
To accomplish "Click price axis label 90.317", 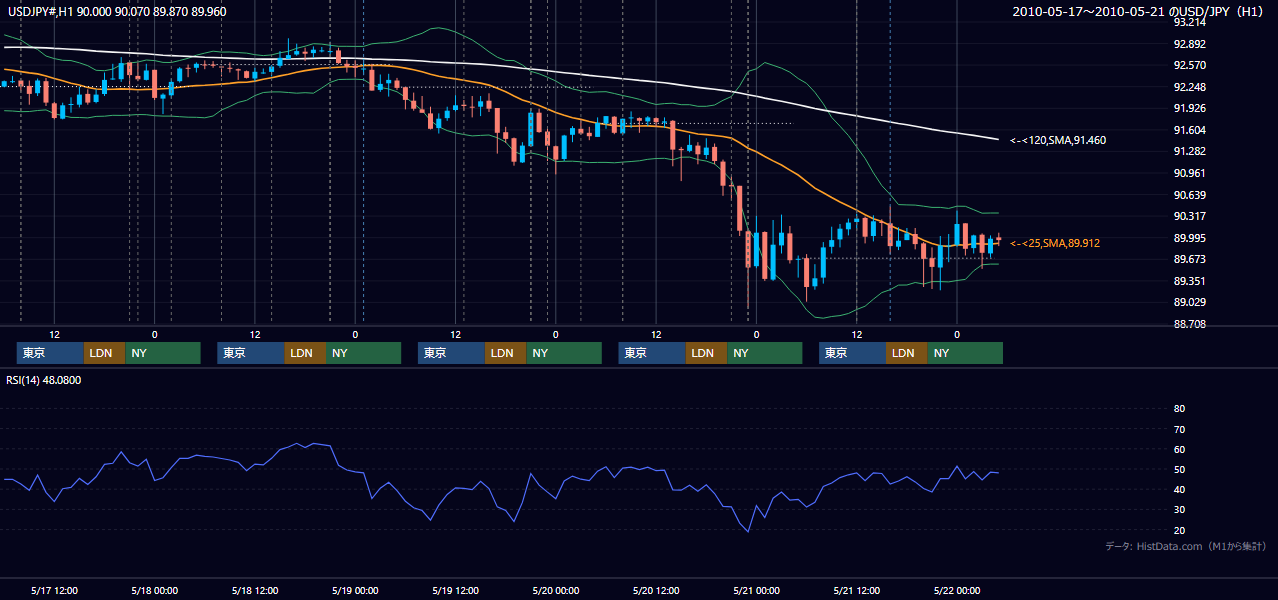I will 1190,216.
